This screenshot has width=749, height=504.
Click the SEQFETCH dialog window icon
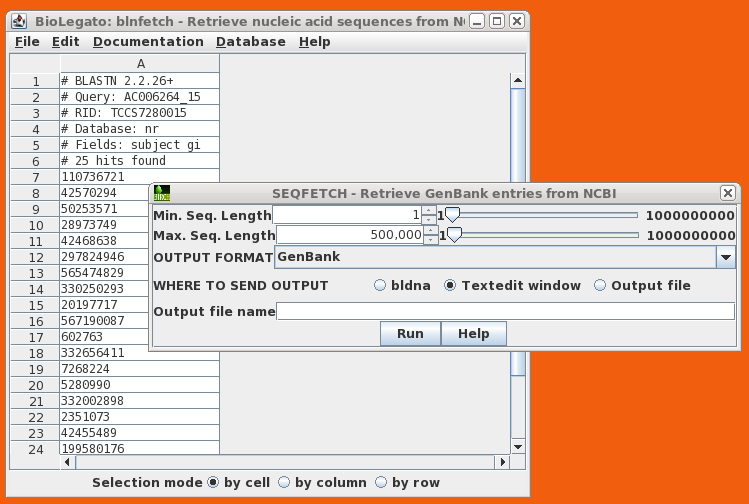161,193
